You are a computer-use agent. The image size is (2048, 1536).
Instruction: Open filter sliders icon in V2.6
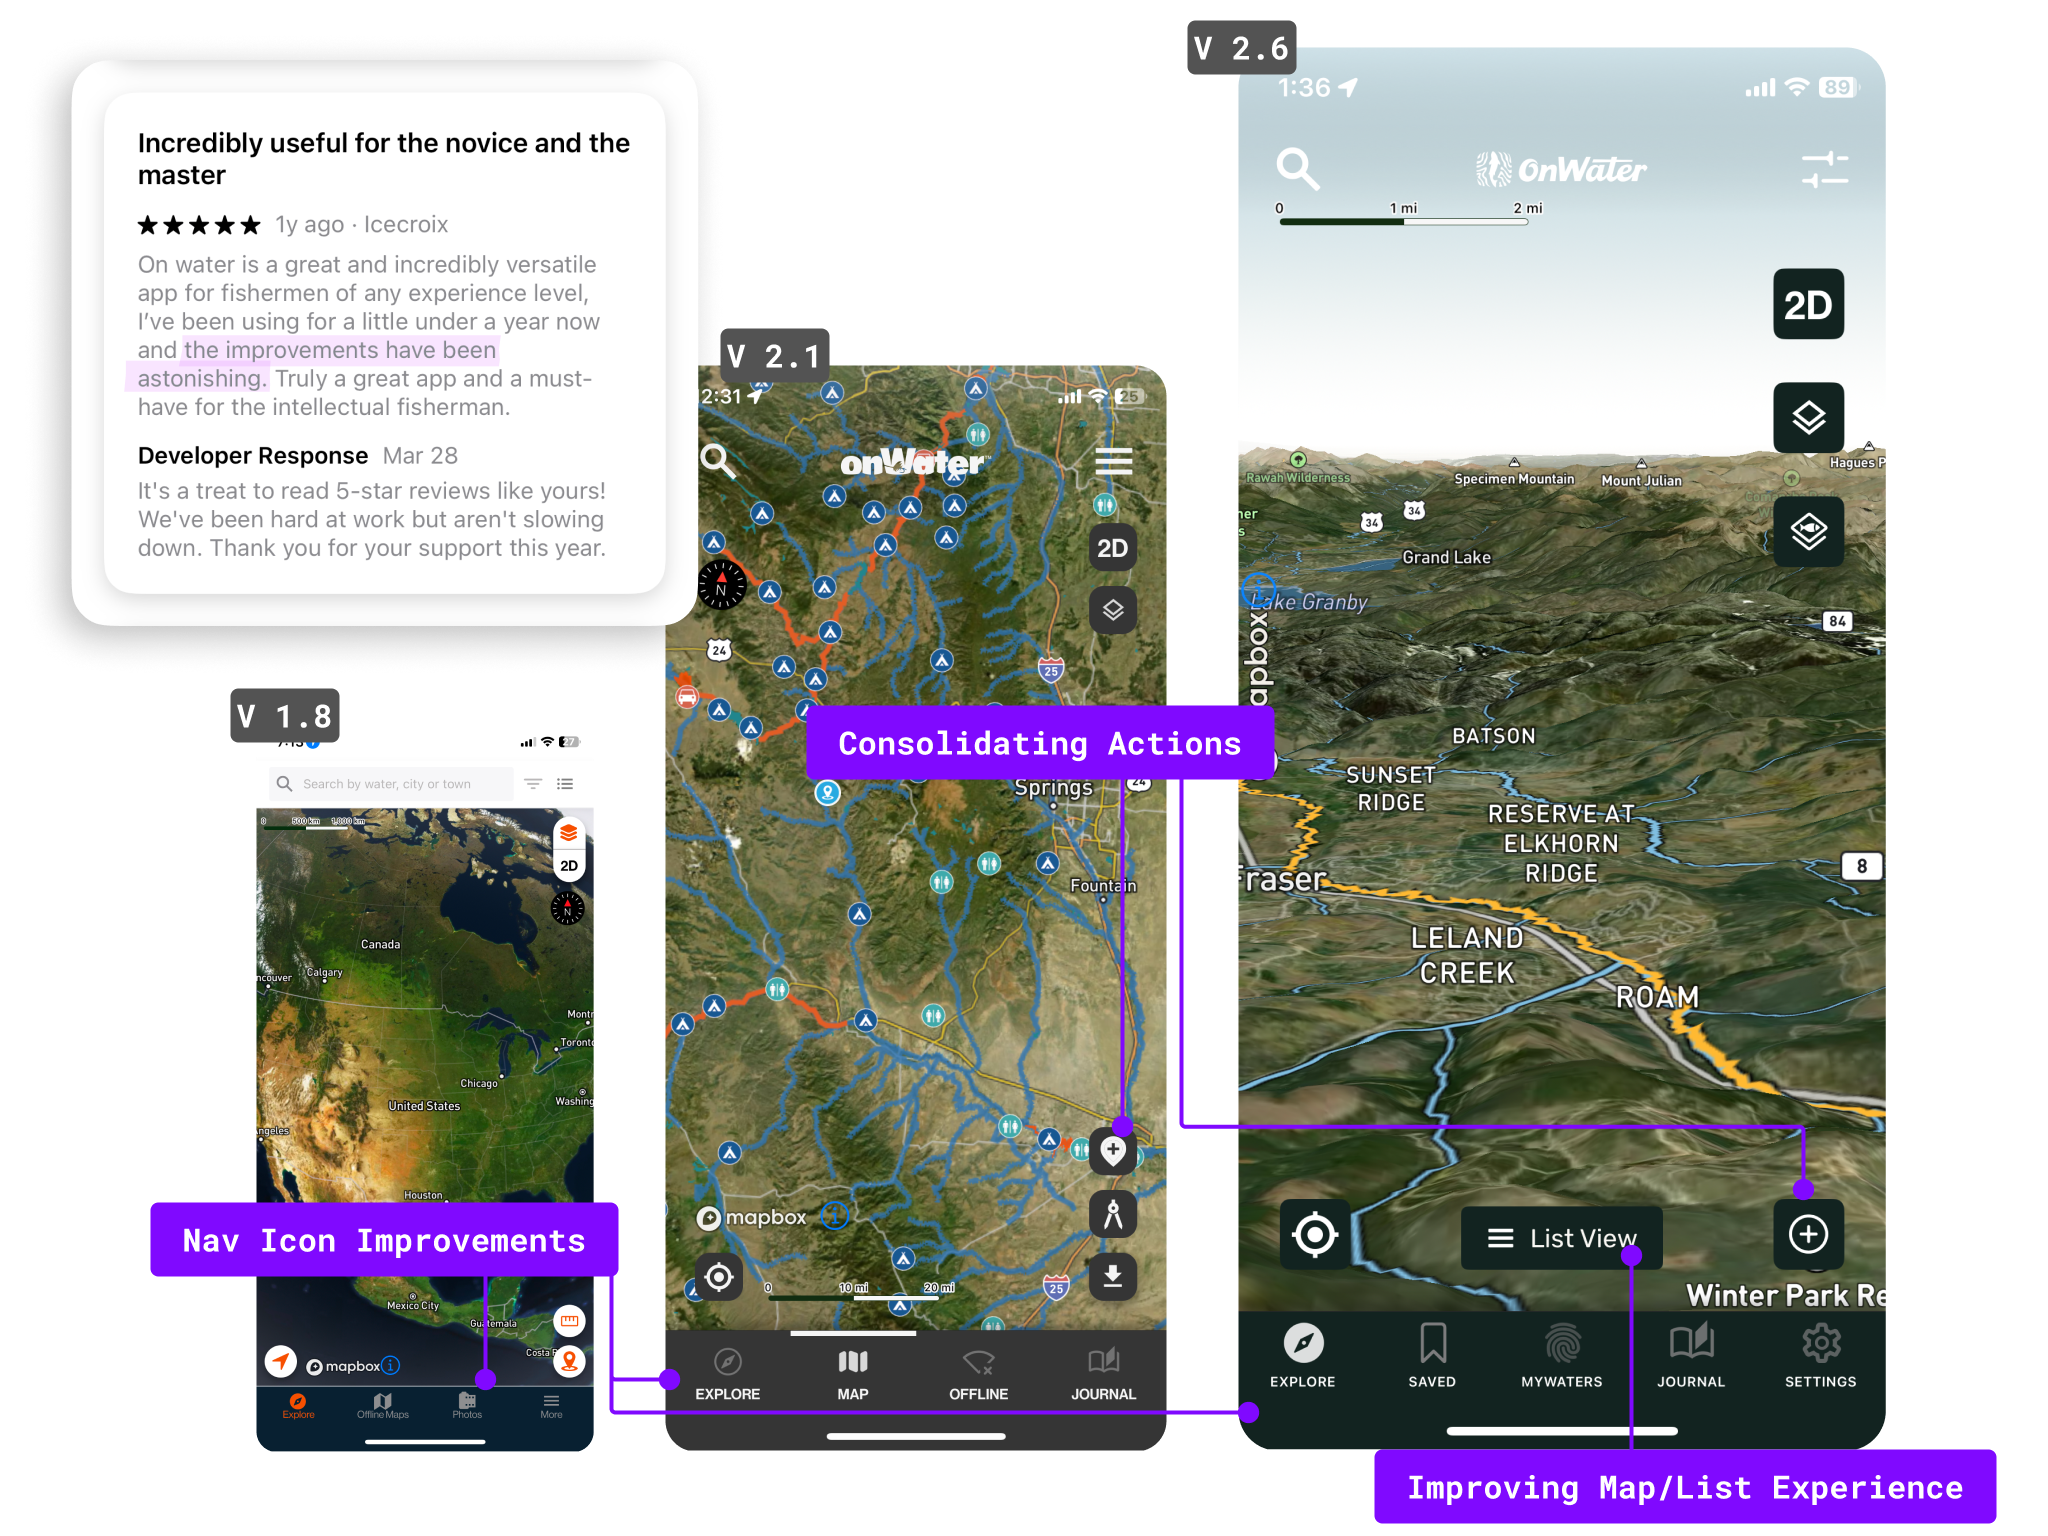point(1824,169)
